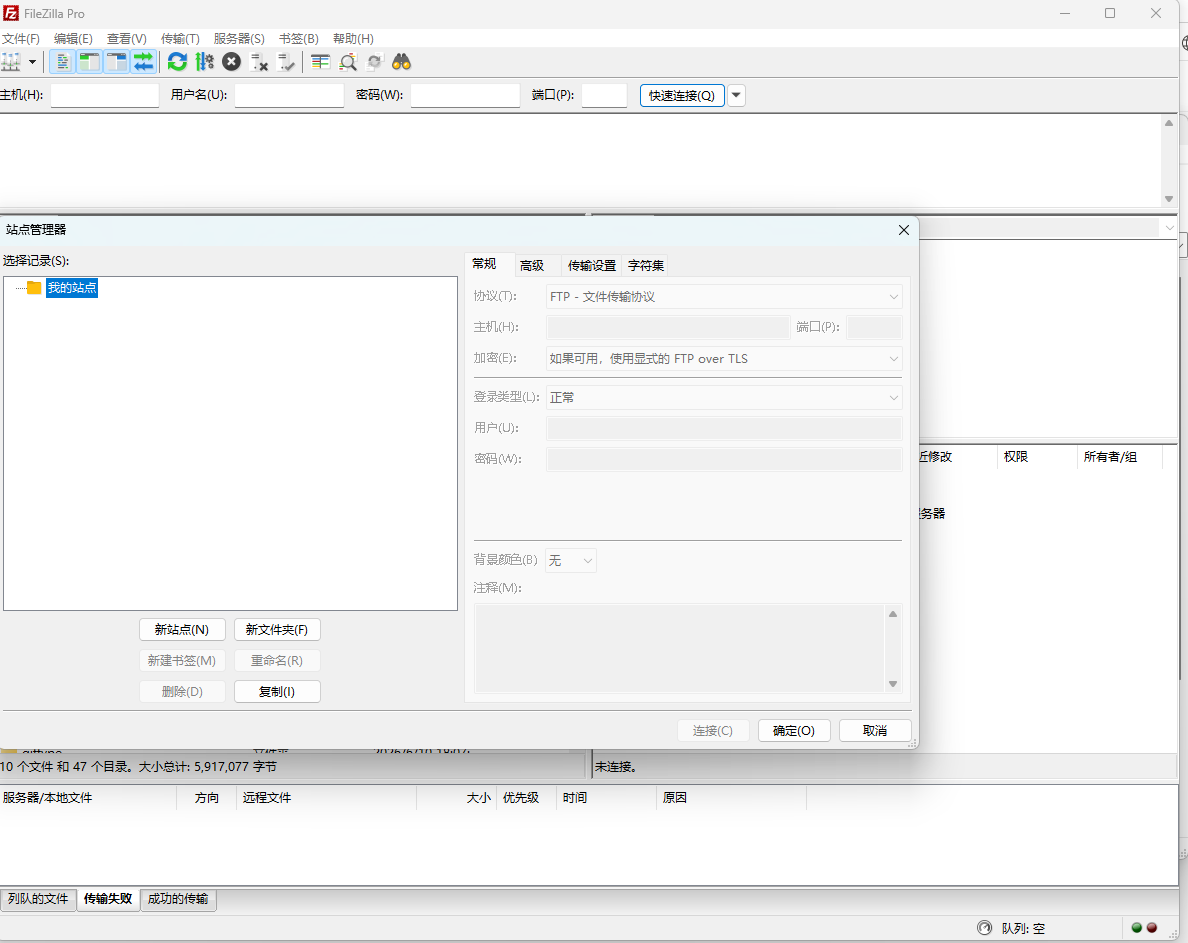1188x943 pixels.
Task: Open the 帮助(H) menu
Action: 353,39
